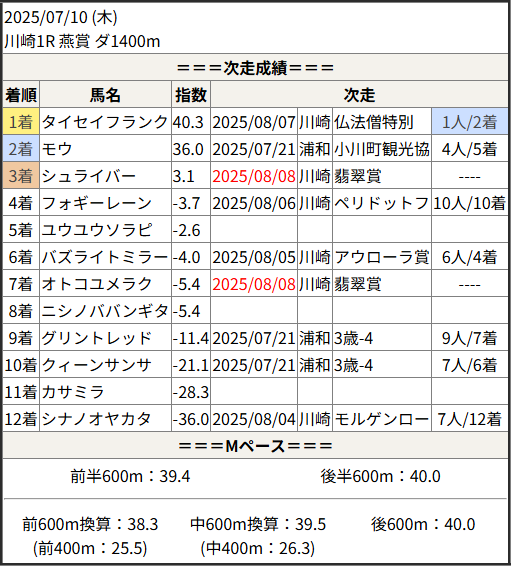
Task: Click the 次走 column header
Action: (x=359, y=95)
